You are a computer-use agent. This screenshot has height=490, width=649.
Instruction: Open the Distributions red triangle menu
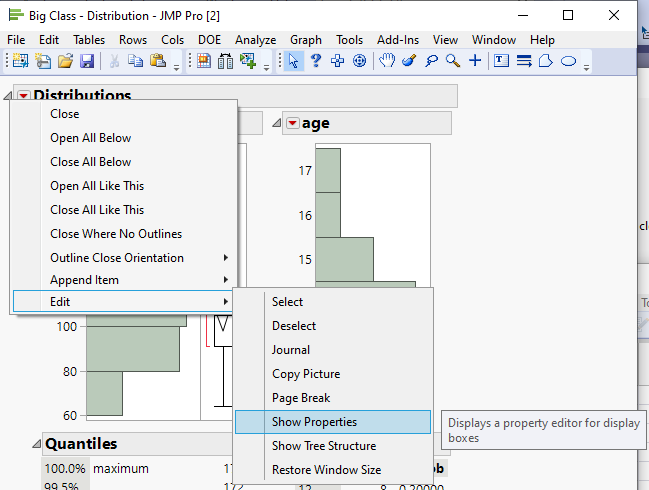[x=23, y=96]
